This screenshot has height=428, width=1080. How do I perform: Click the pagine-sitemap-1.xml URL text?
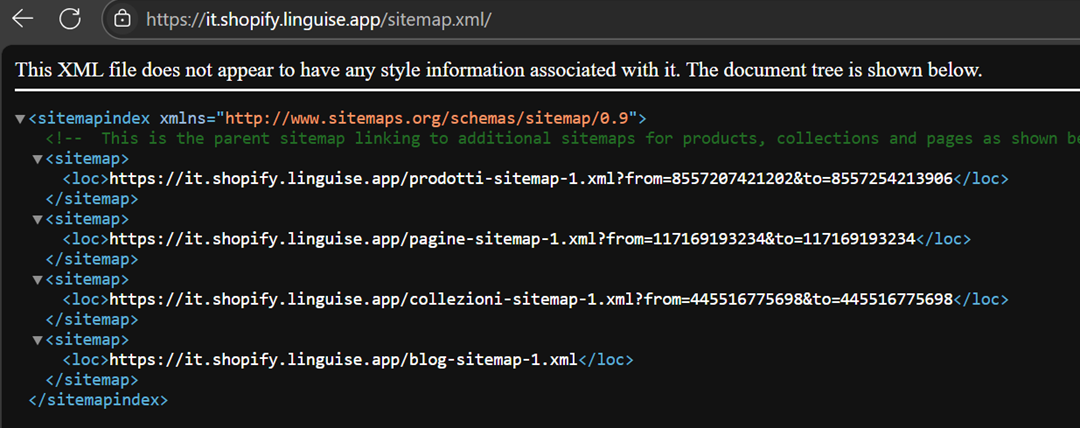point(512,239)
